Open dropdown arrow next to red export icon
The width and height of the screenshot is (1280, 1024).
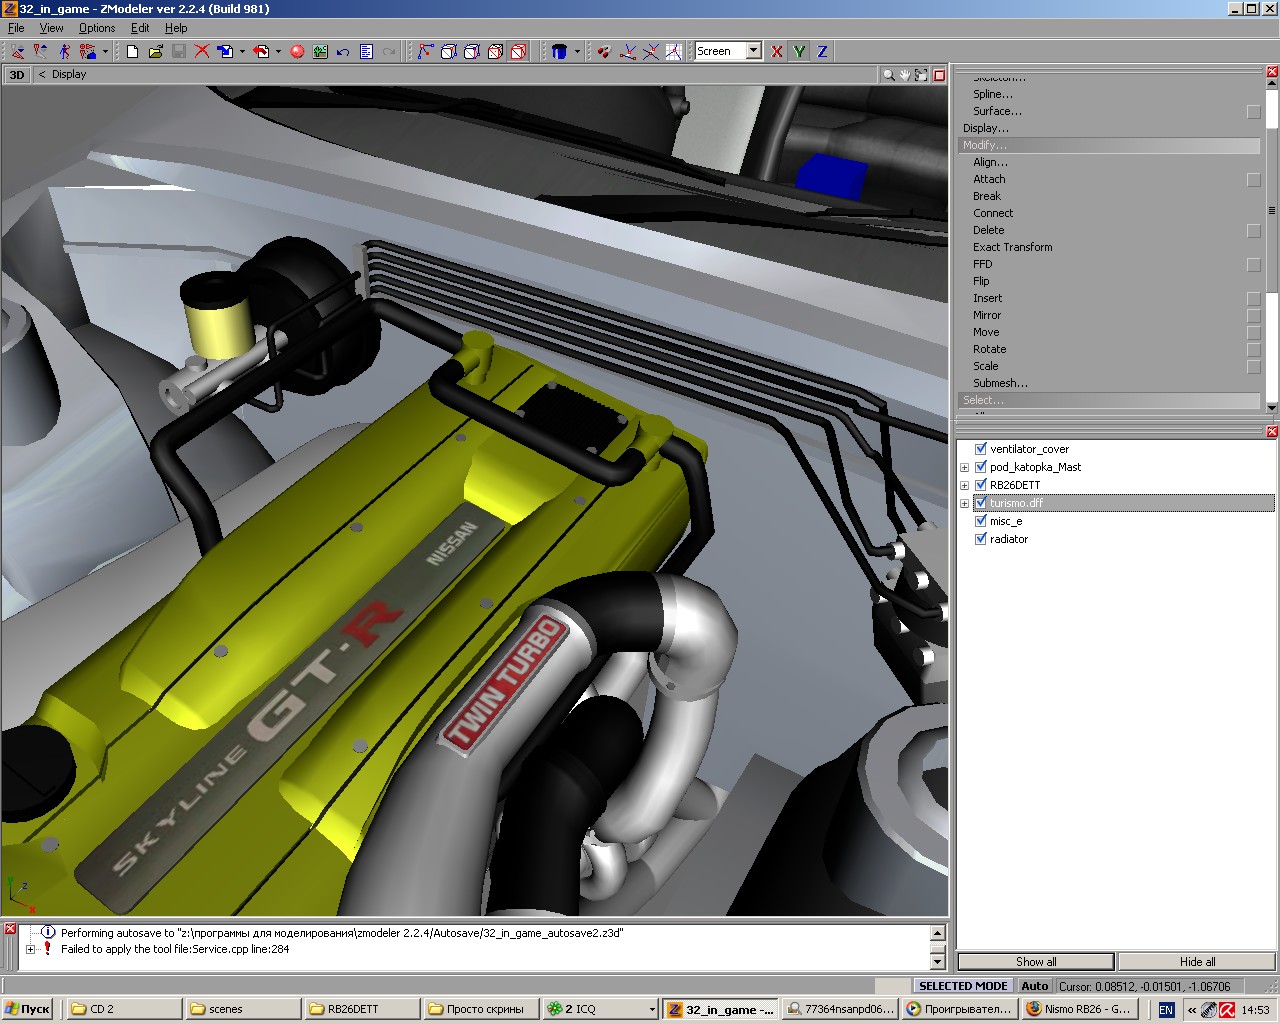pyautogui.click(x=278, y=51)
